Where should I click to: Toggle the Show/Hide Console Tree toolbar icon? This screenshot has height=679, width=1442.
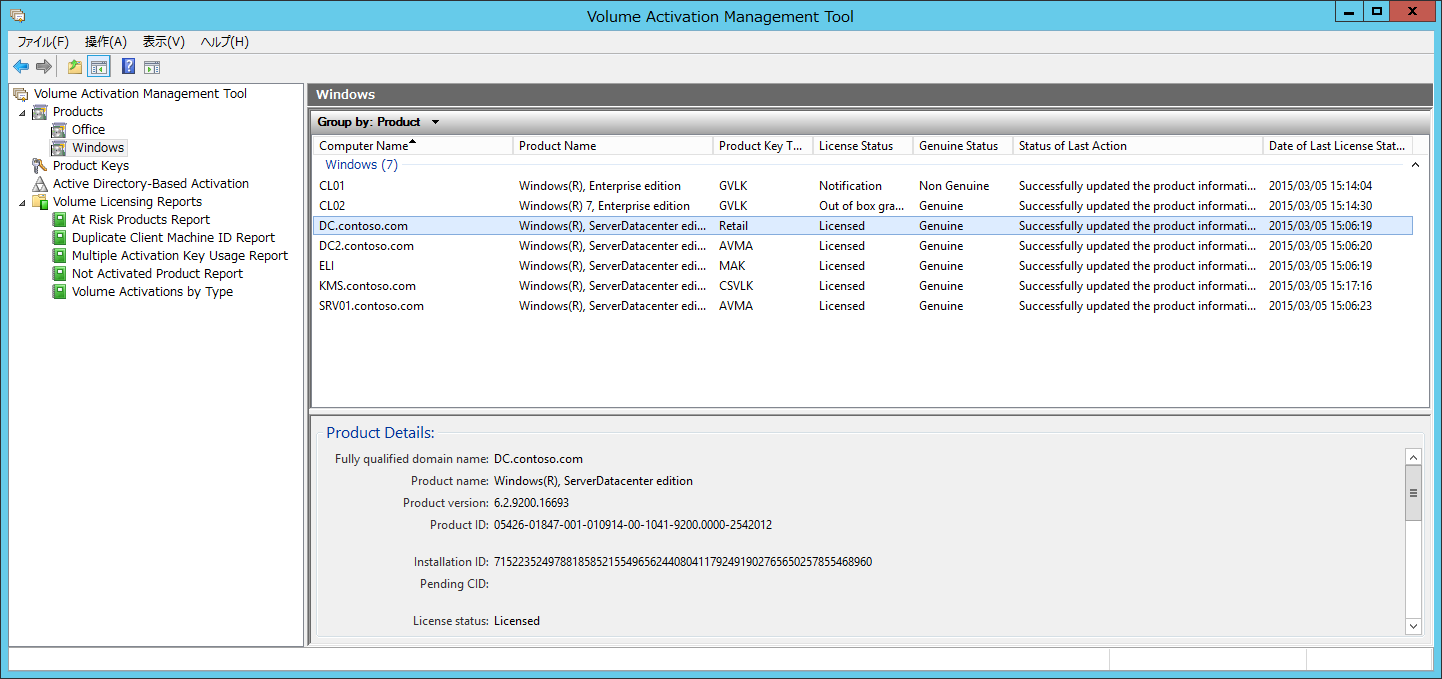click(99, 67)
